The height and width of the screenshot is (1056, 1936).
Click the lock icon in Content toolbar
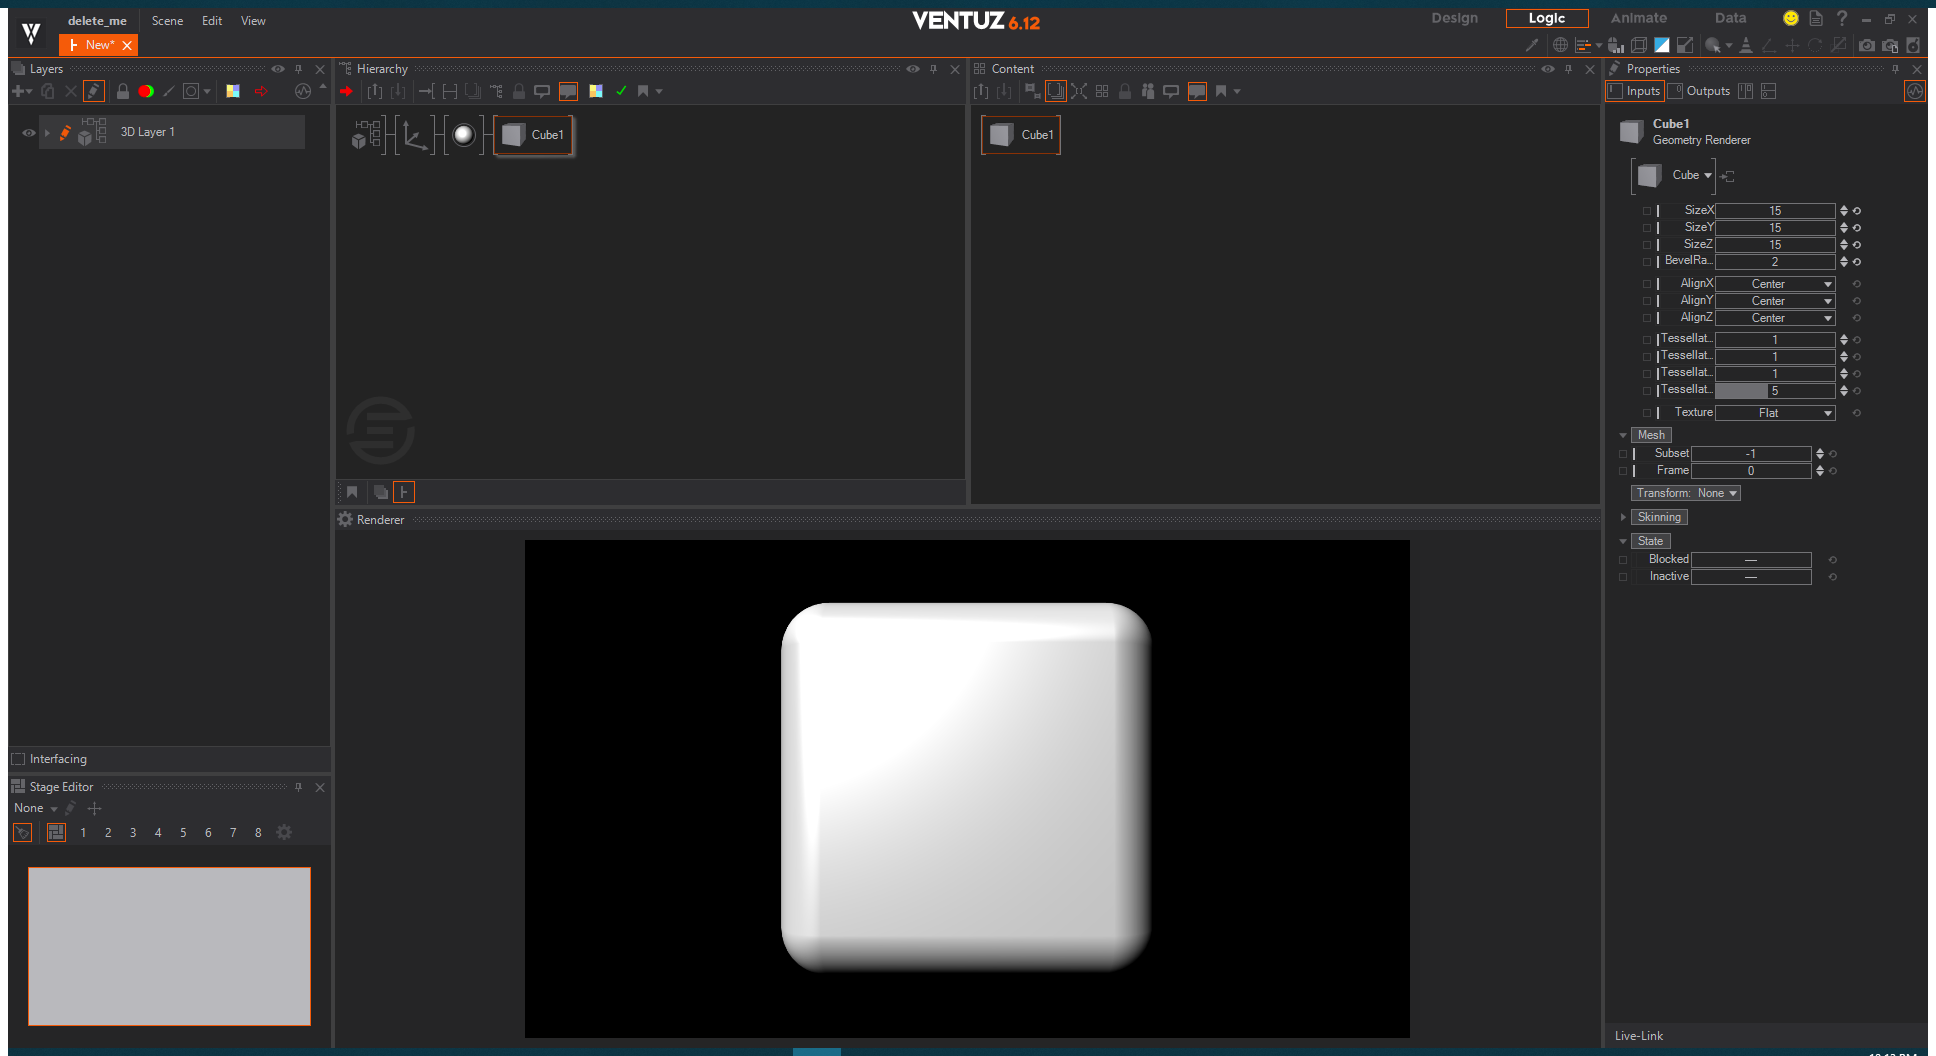[1125, 91]
